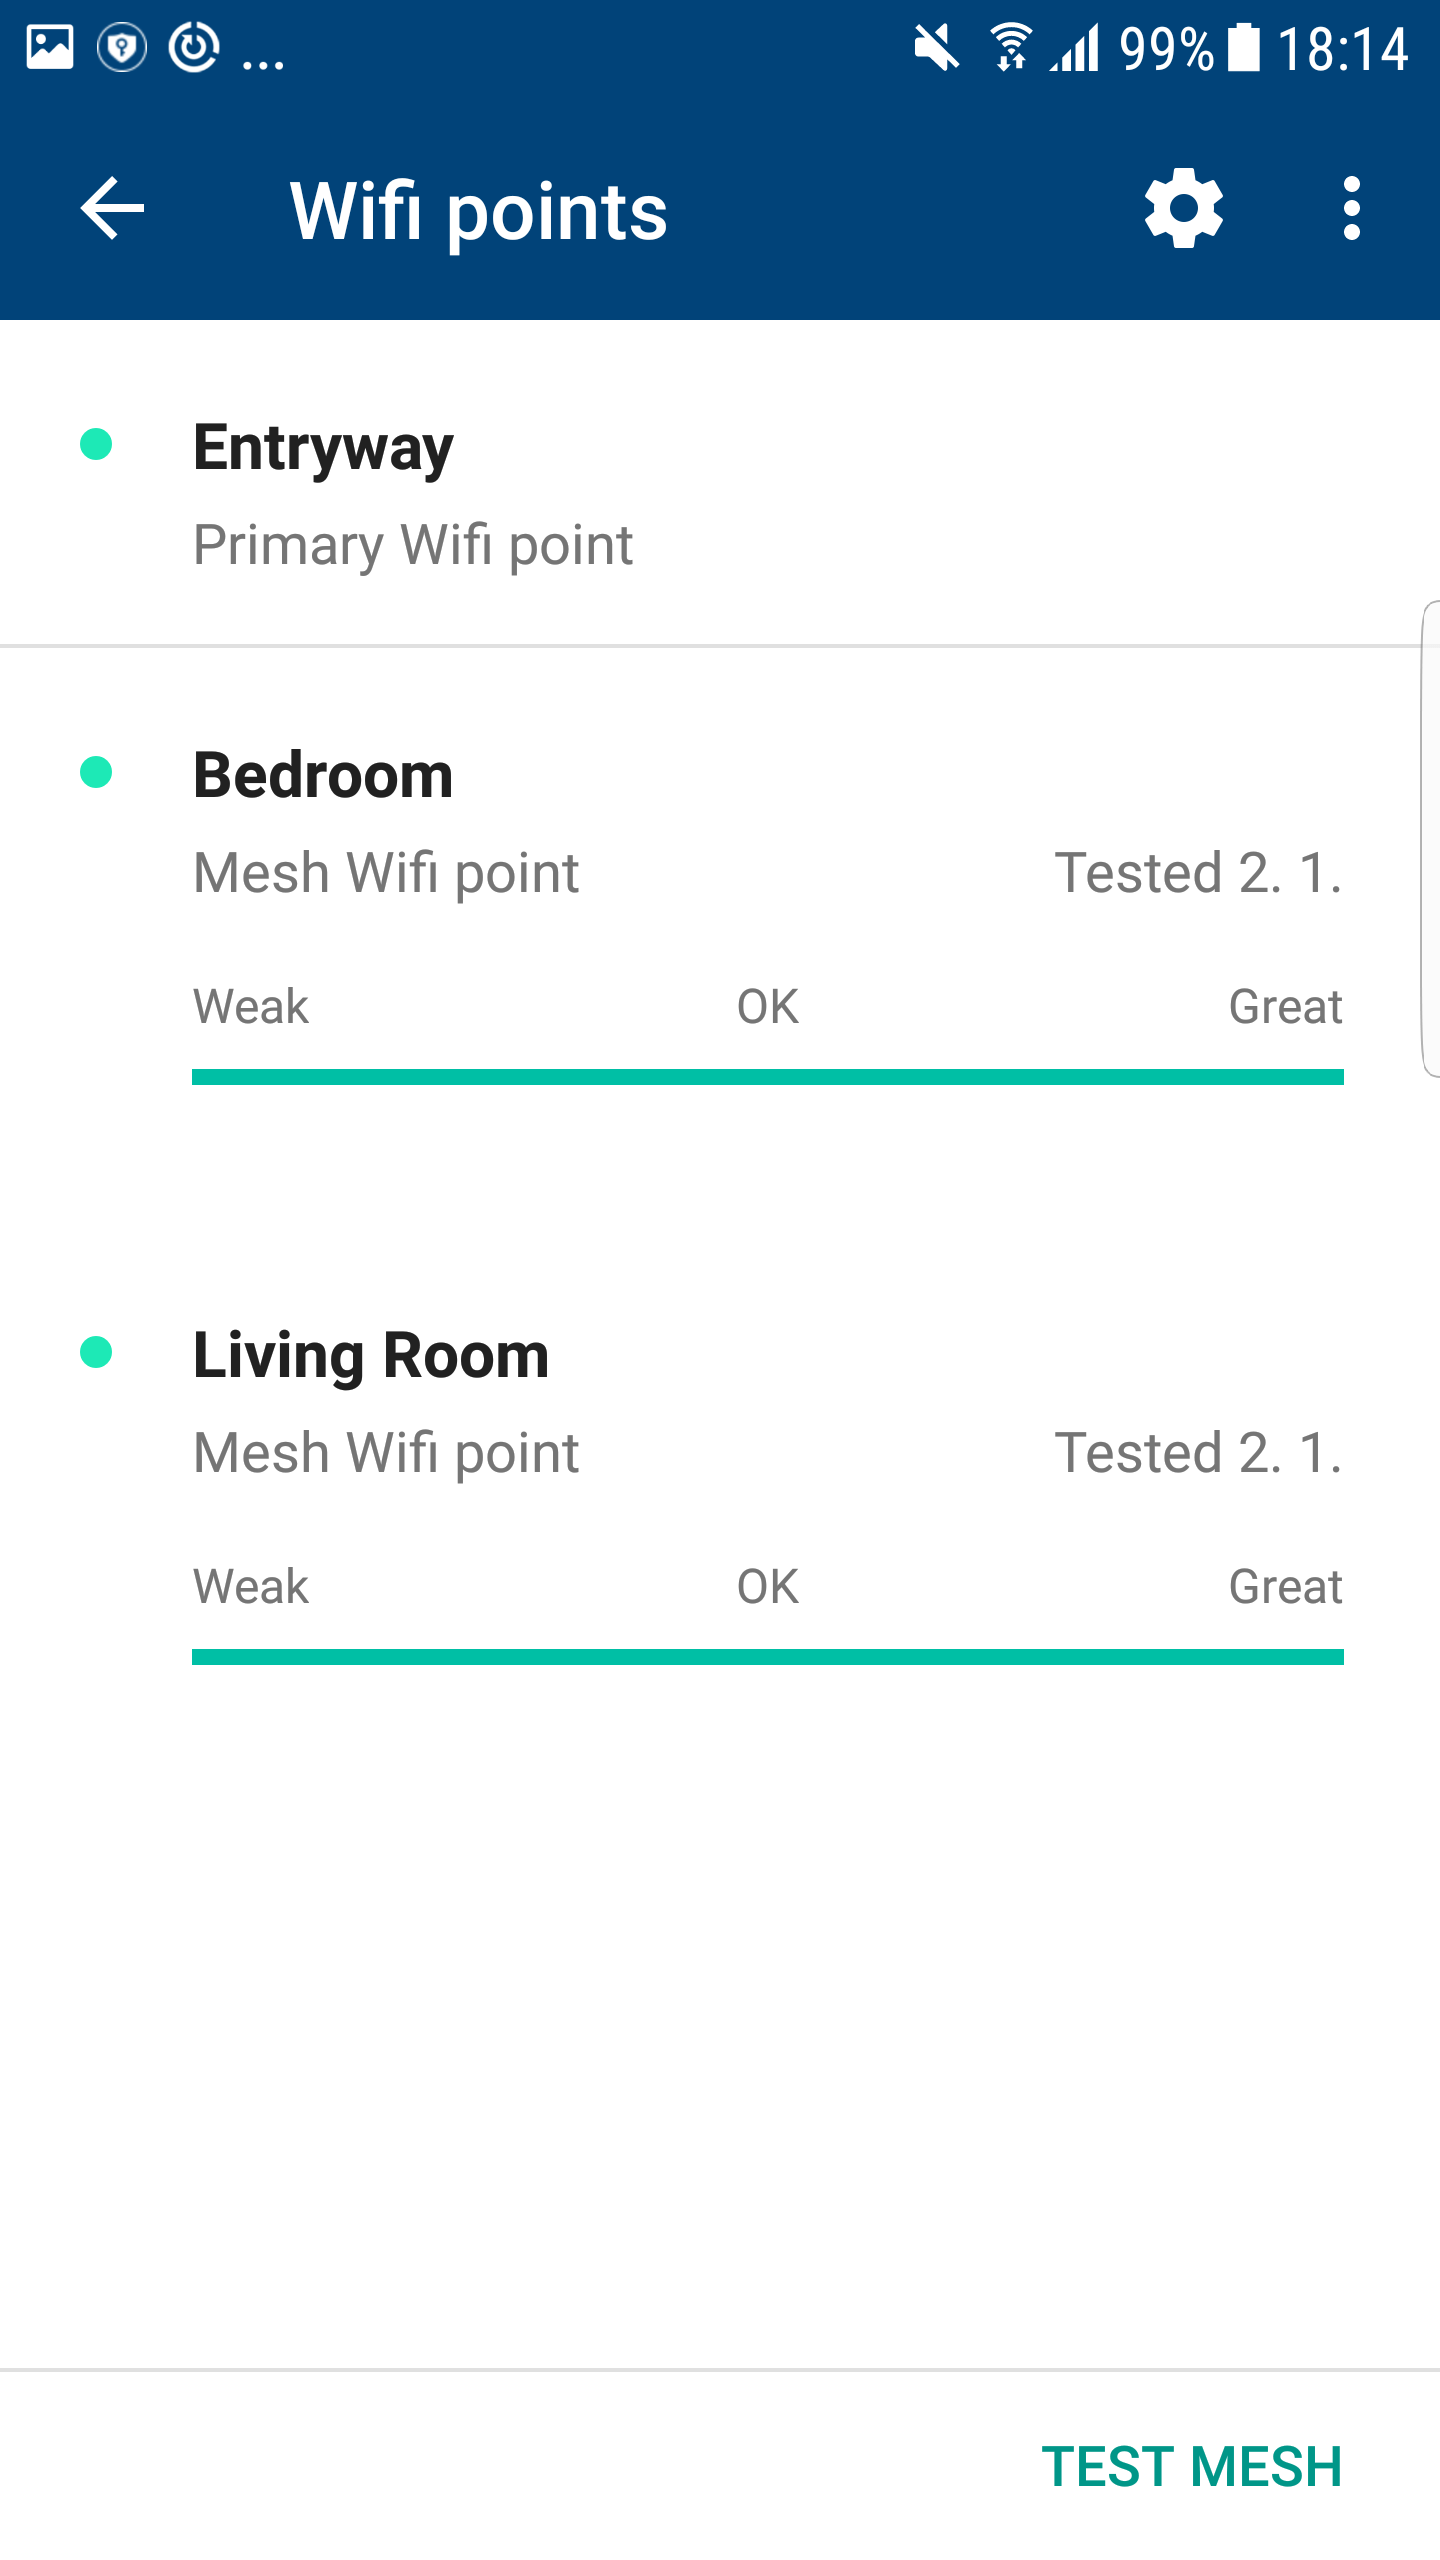Tap the Bedroom green status dot
1440x2560 pixels.
96,772
